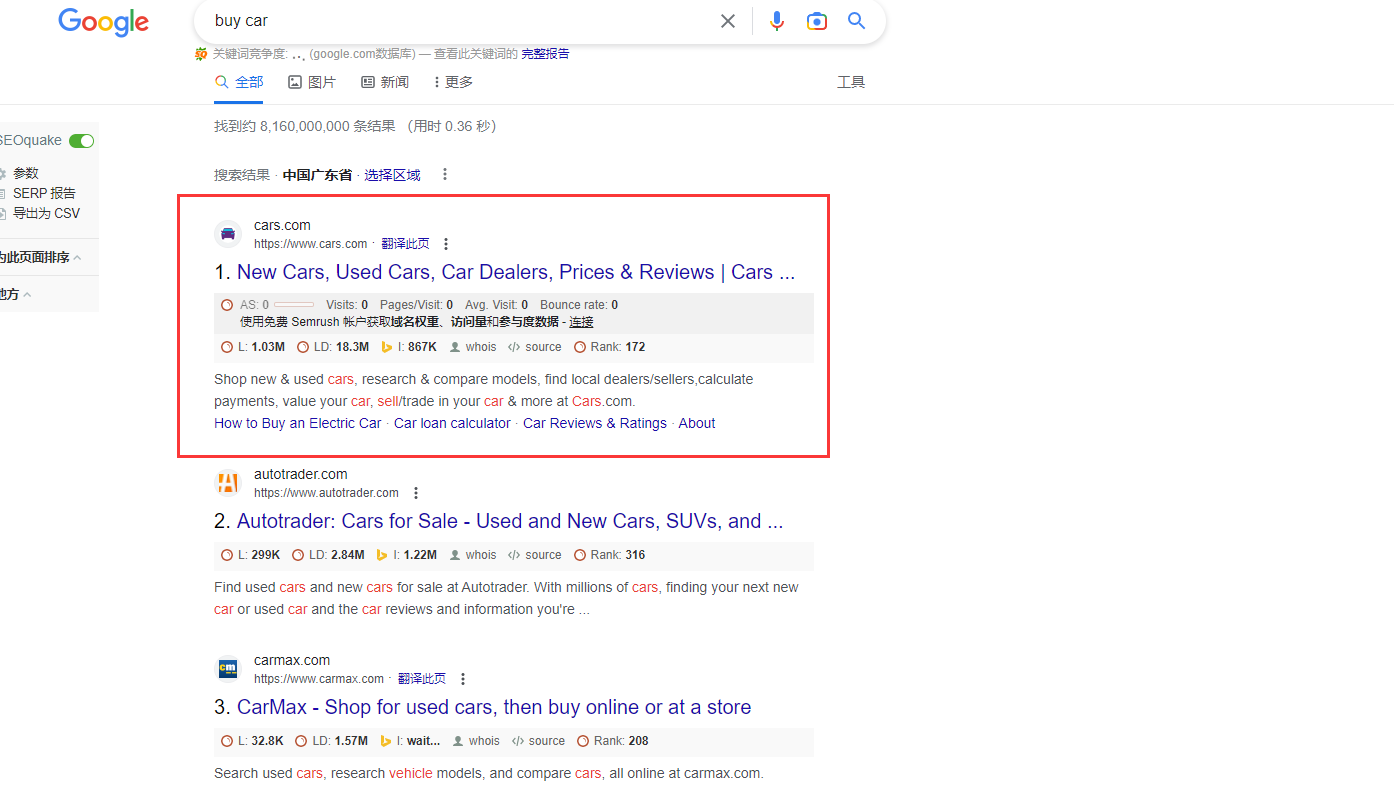Click Bing index I: 1.22M for autotrader

click(406, 555)
